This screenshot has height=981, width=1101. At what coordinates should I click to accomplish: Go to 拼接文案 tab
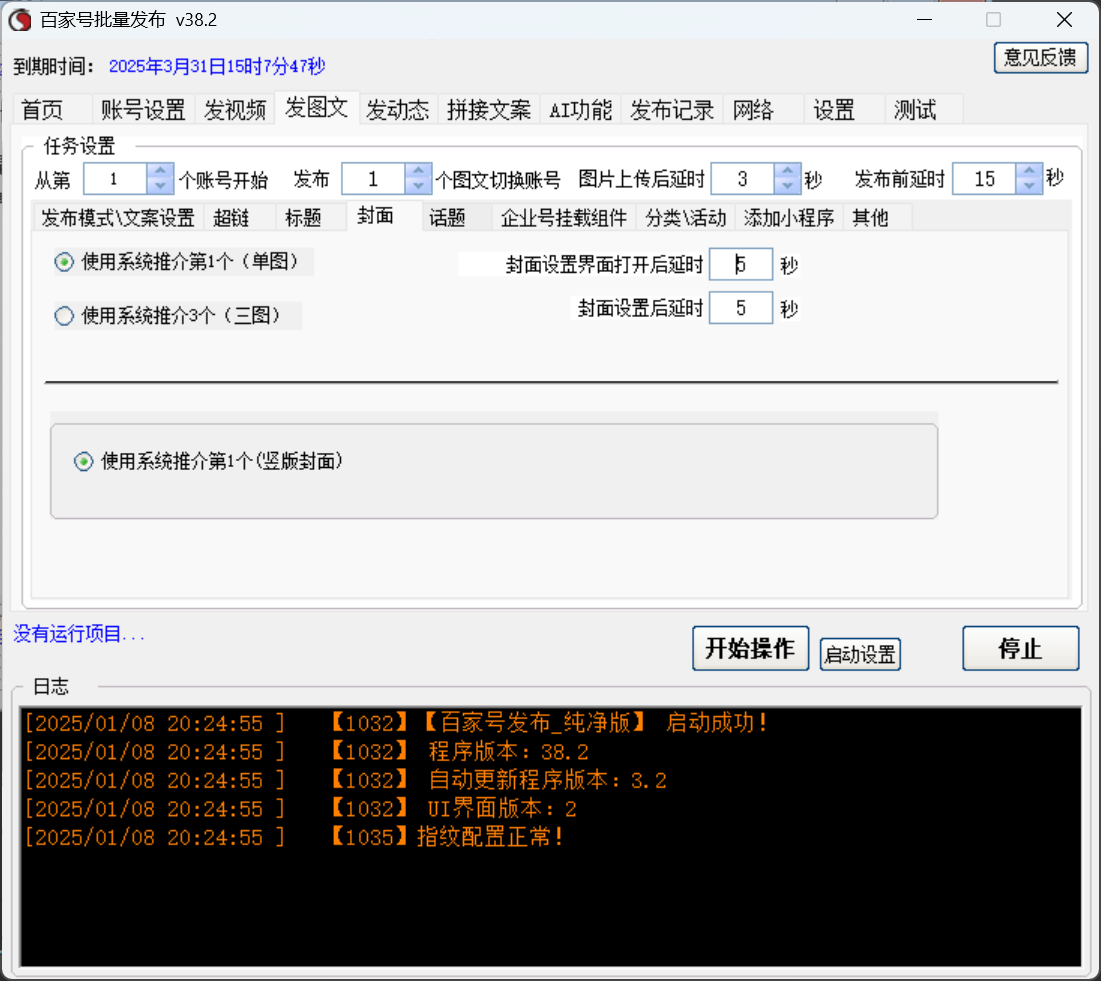pos(489,110)
